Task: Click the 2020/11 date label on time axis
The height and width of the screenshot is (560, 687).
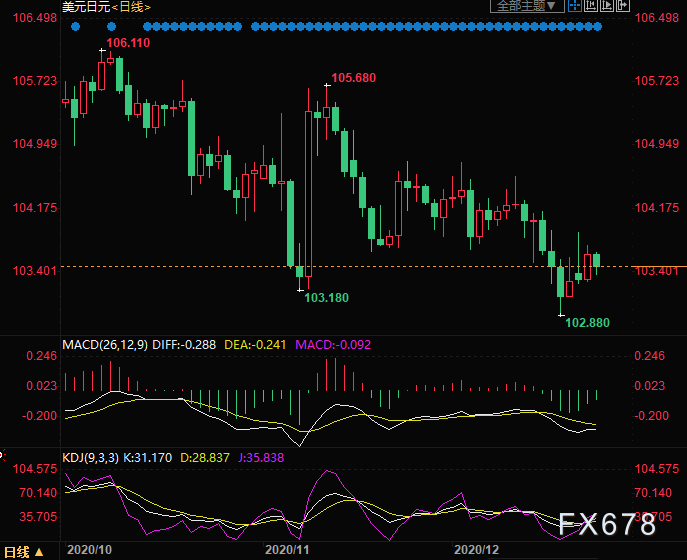Action: point(286,550)
